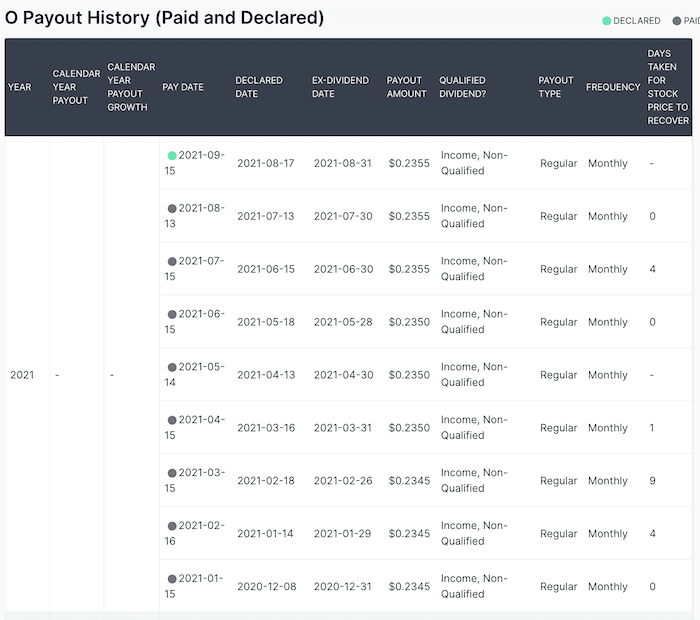Click green declared dot beside 2021-09-15
Viewport: 700px width, 620px height.
[x=172, y=155]
